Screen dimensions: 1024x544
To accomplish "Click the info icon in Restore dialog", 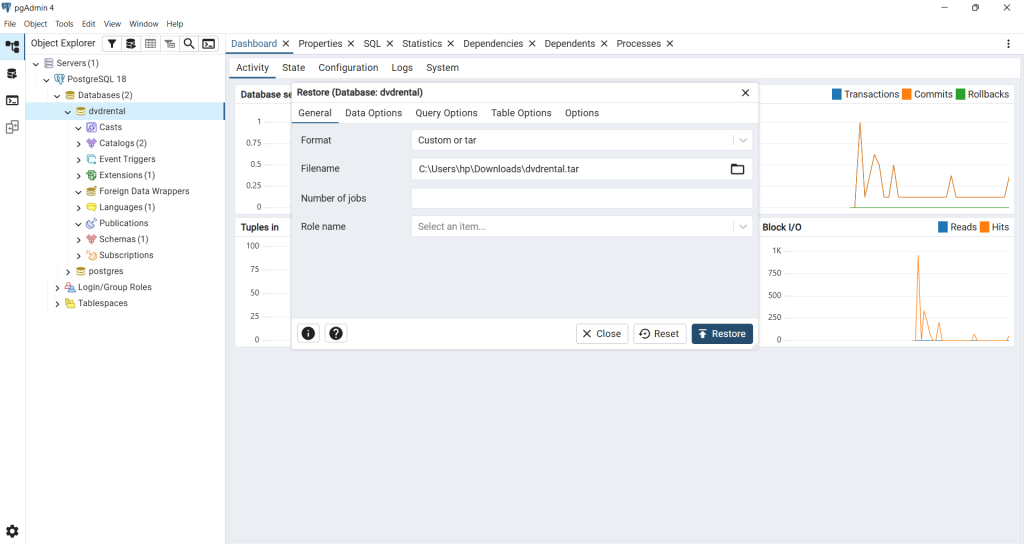I will (308, 334).
